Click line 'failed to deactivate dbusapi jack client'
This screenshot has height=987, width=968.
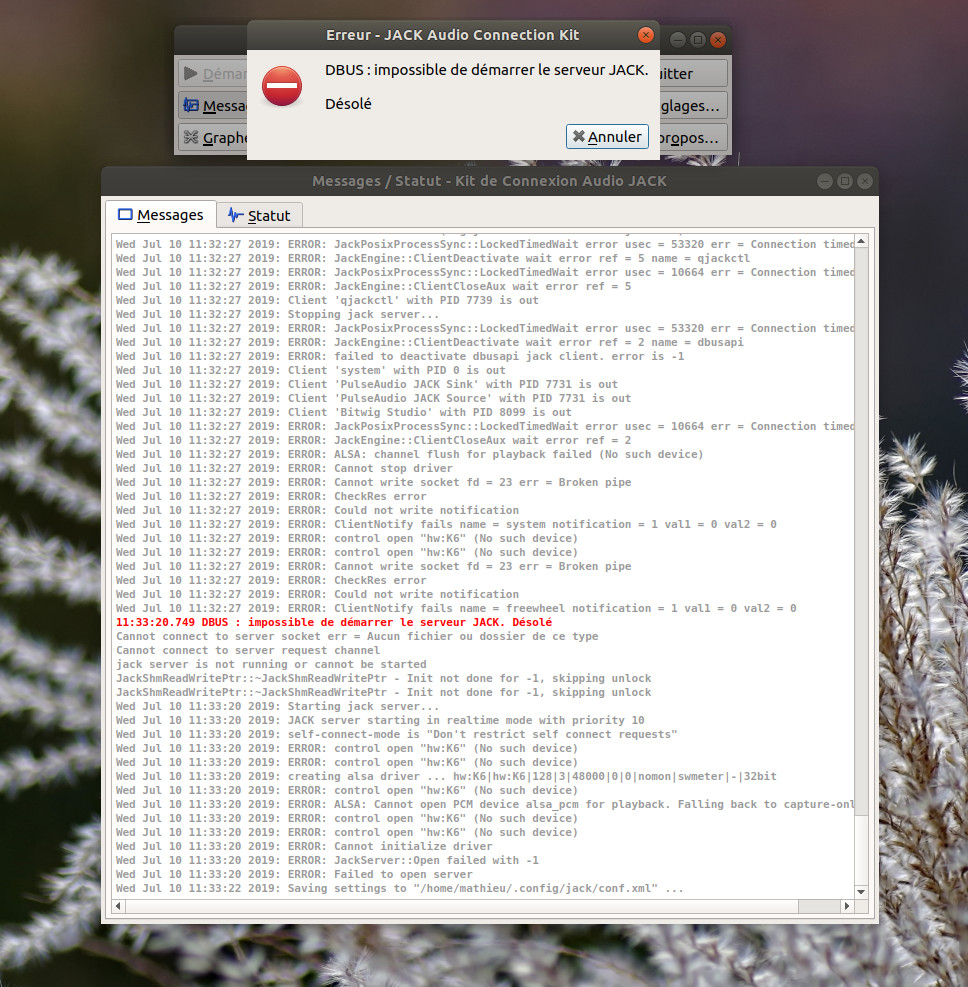(400, 356)
